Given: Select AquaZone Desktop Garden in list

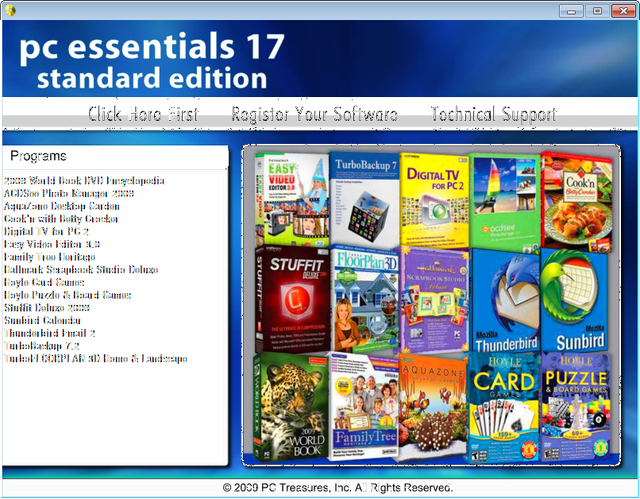Looking at the screenshot, I should [62, 206].
